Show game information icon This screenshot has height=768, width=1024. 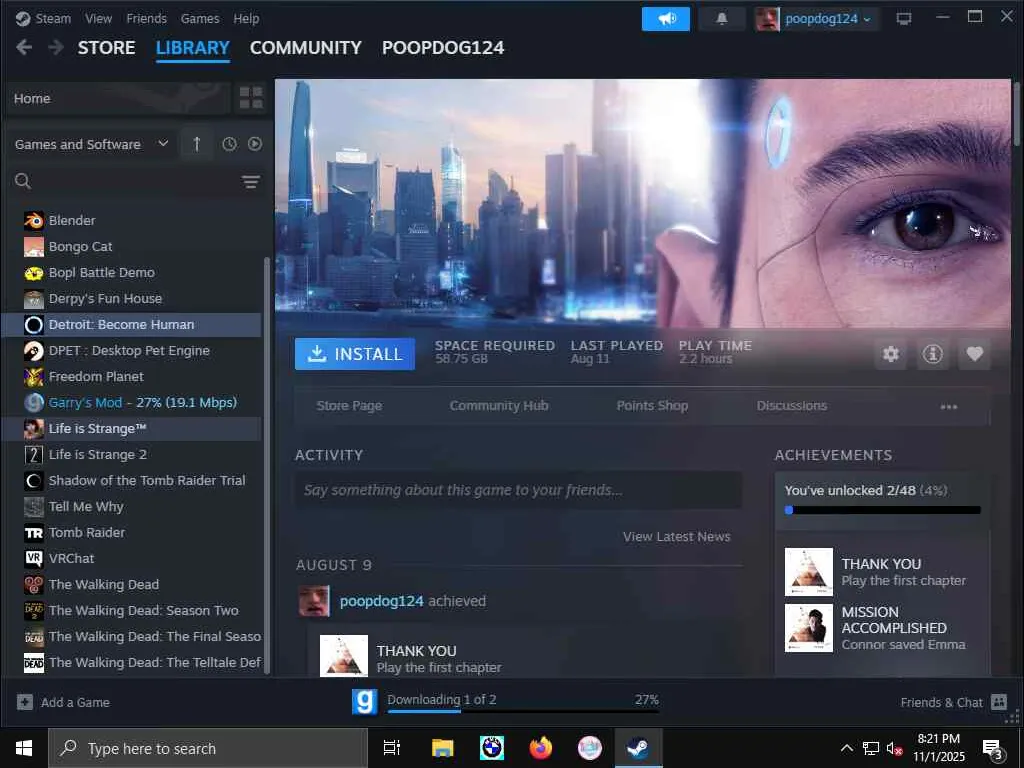click(x=932, y=354)
